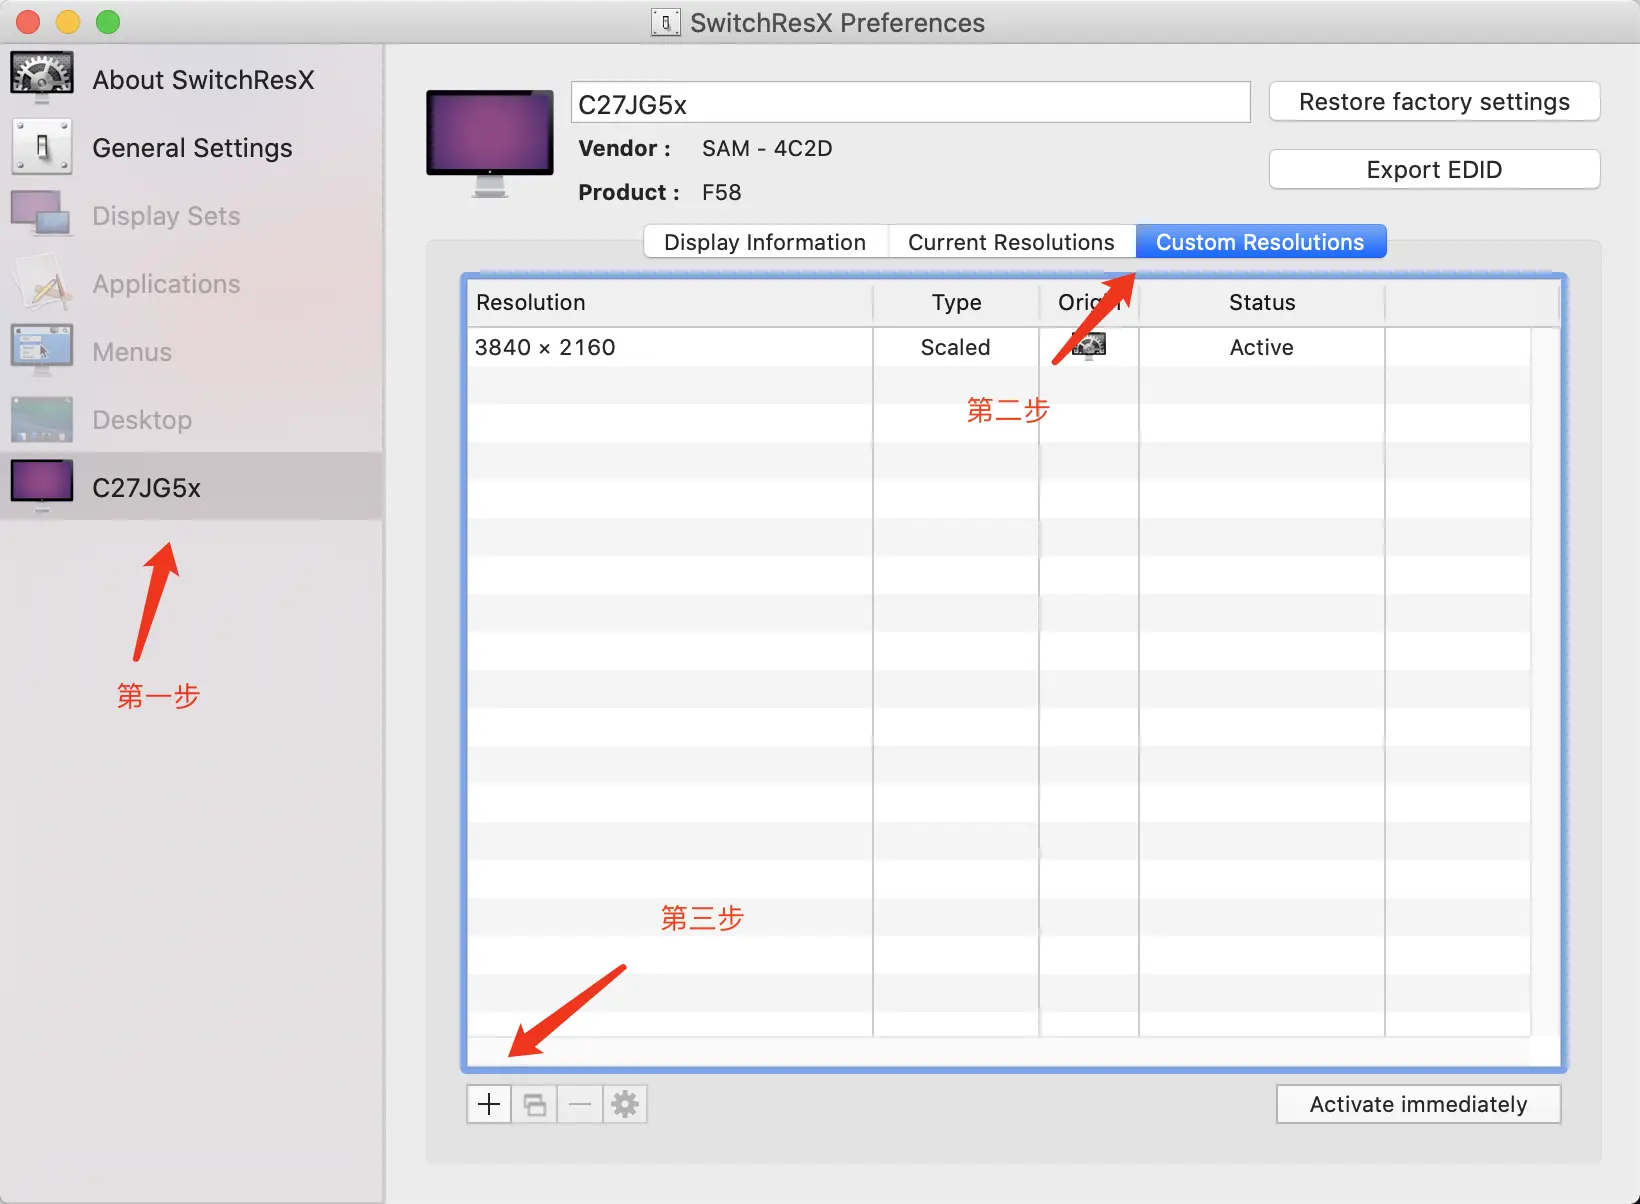The width and height of the screenshot is (1640, 1204).
Task: Open the About SwitchResX section icon
Action: point(42,78)
